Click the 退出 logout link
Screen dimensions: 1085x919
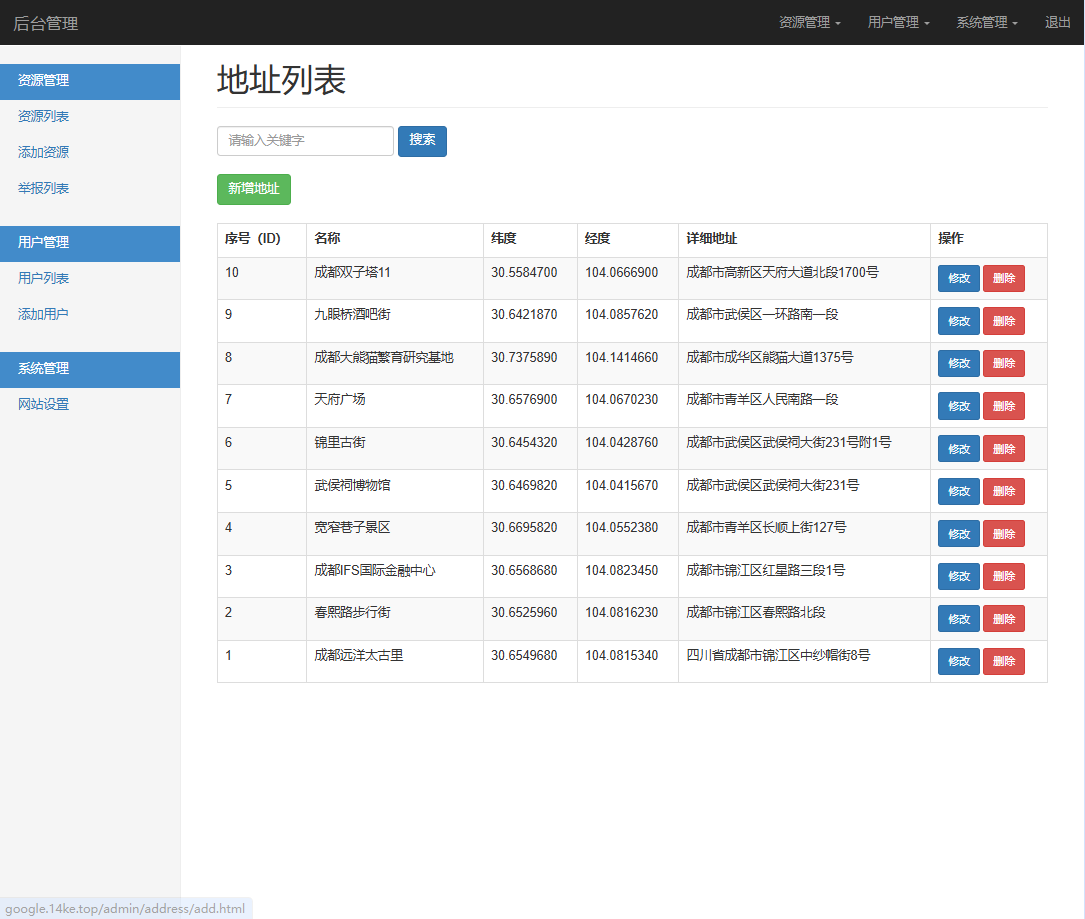pyautogui.click(x=1057, y=22)
